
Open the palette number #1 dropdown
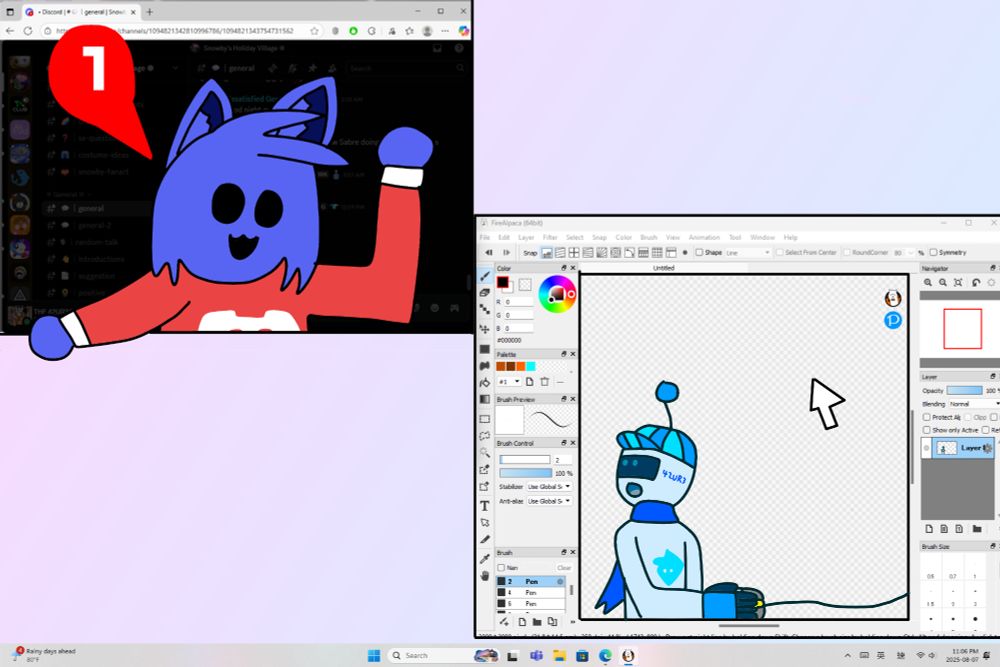coord(509,381)
